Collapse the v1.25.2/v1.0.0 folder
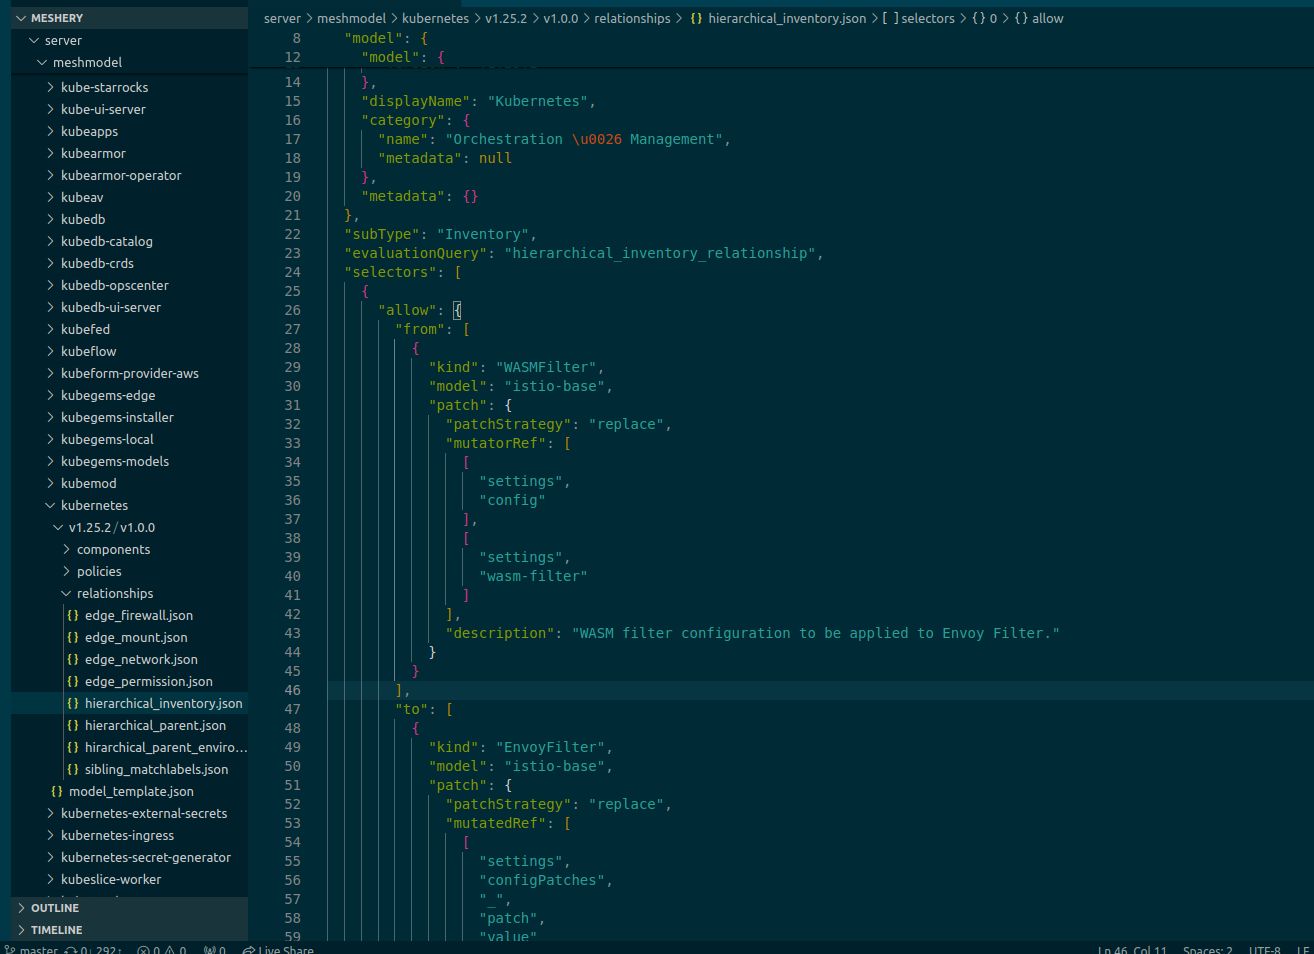This screenshot has width=1314, height=954. 58,527
